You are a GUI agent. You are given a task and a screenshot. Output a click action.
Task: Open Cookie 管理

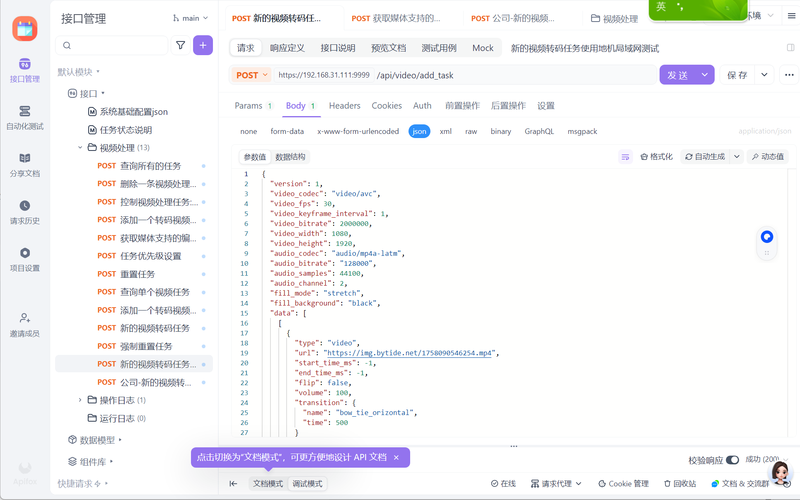(x=623, y=484)
